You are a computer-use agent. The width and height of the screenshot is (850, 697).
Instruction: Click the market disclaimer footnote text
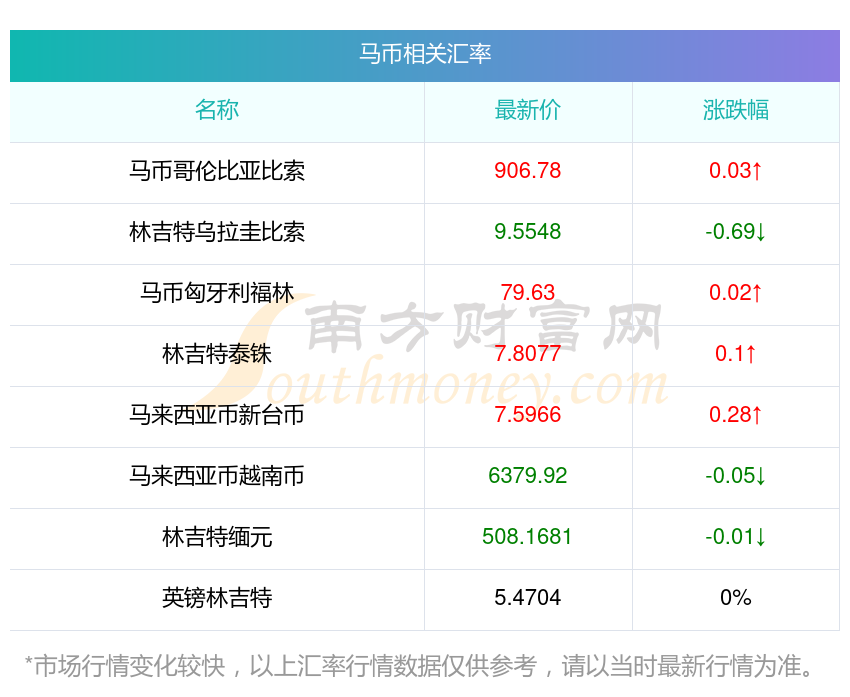click(425, 666)
